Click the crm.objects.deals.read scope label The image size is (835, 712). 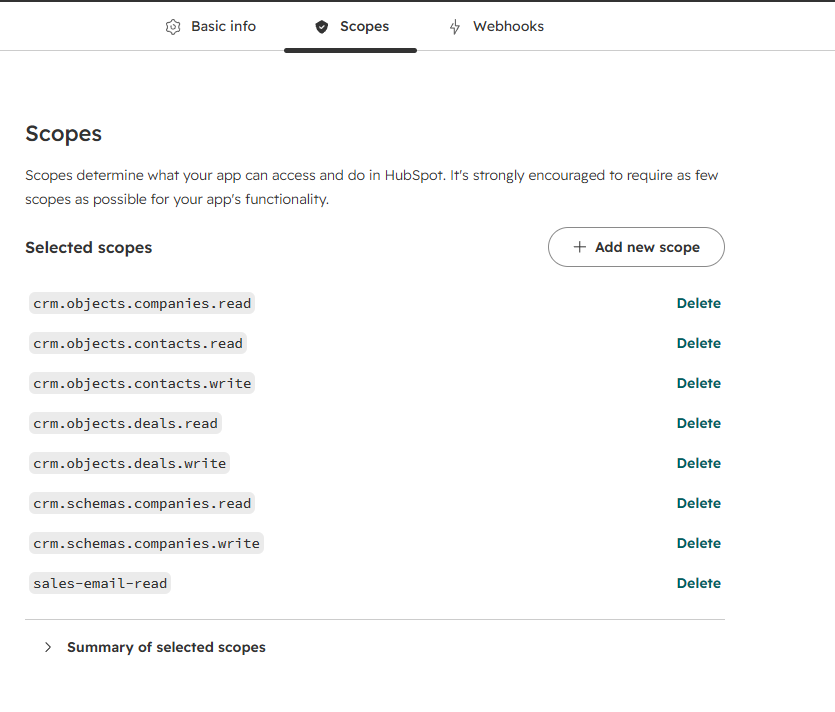pos(125,423)
